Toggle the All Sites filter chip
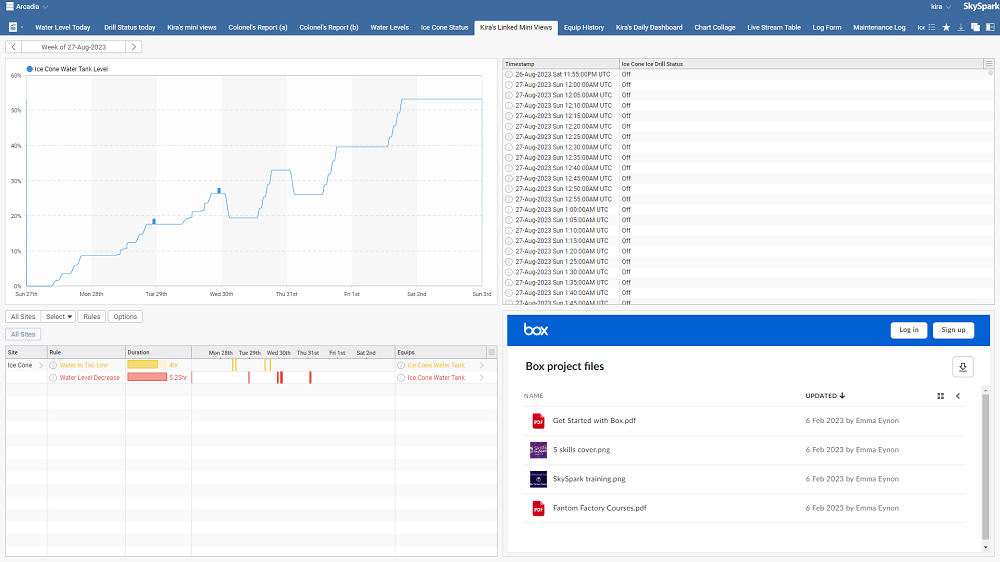Viewport: 1000px width, 562px height. (x=23, y=334)
